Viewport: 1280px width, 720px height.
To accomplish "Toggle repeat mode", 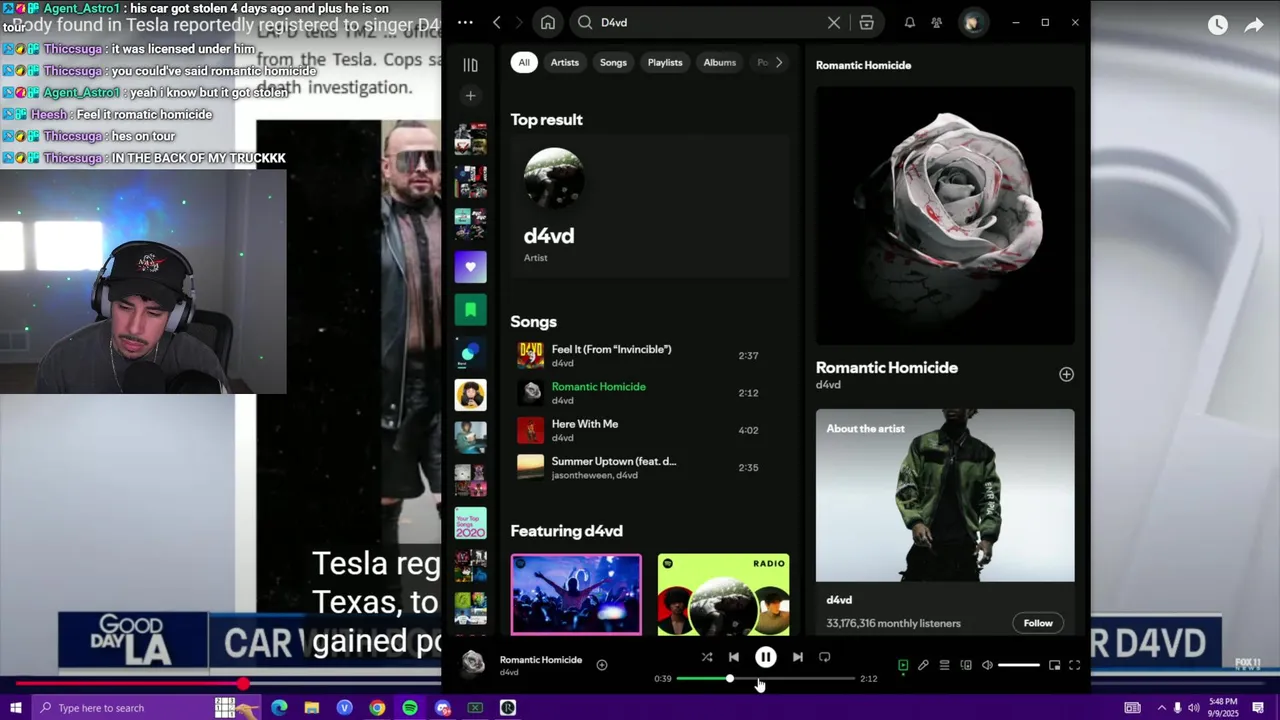I will pyautogui.click(x=825, y=657).
